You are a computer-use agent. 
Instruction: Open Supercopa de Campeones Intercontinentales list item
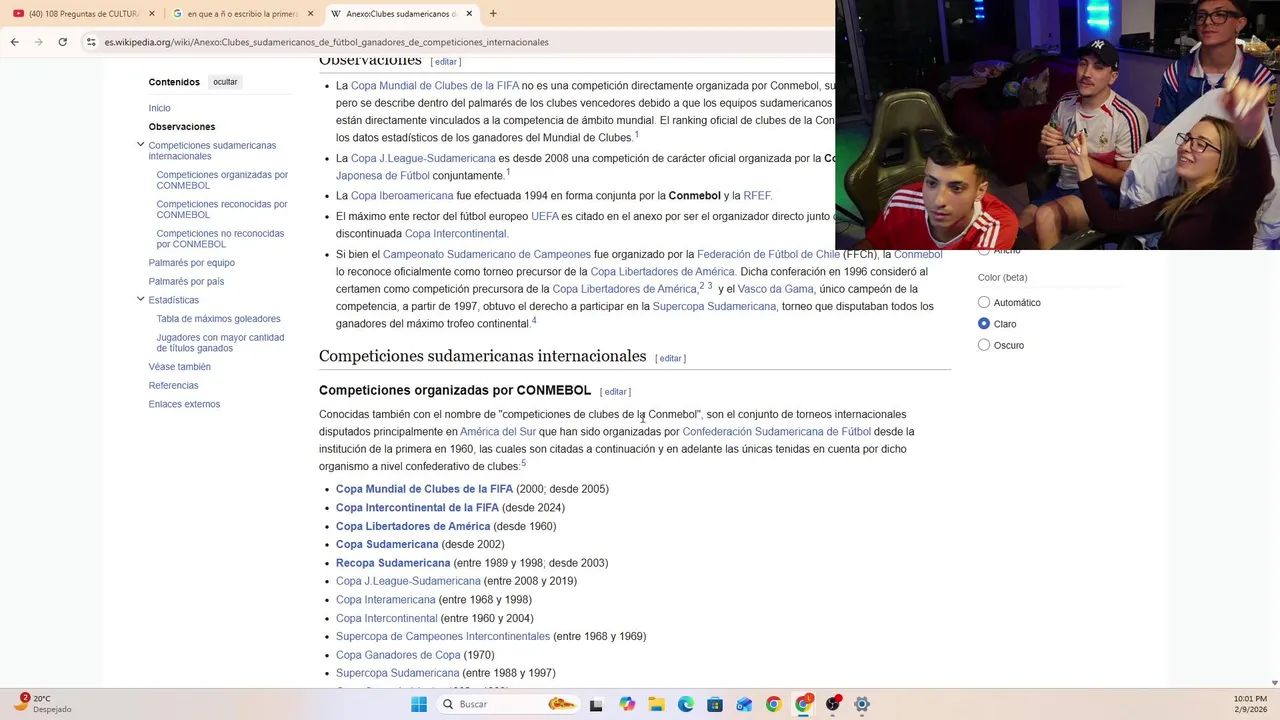point(443,636)
